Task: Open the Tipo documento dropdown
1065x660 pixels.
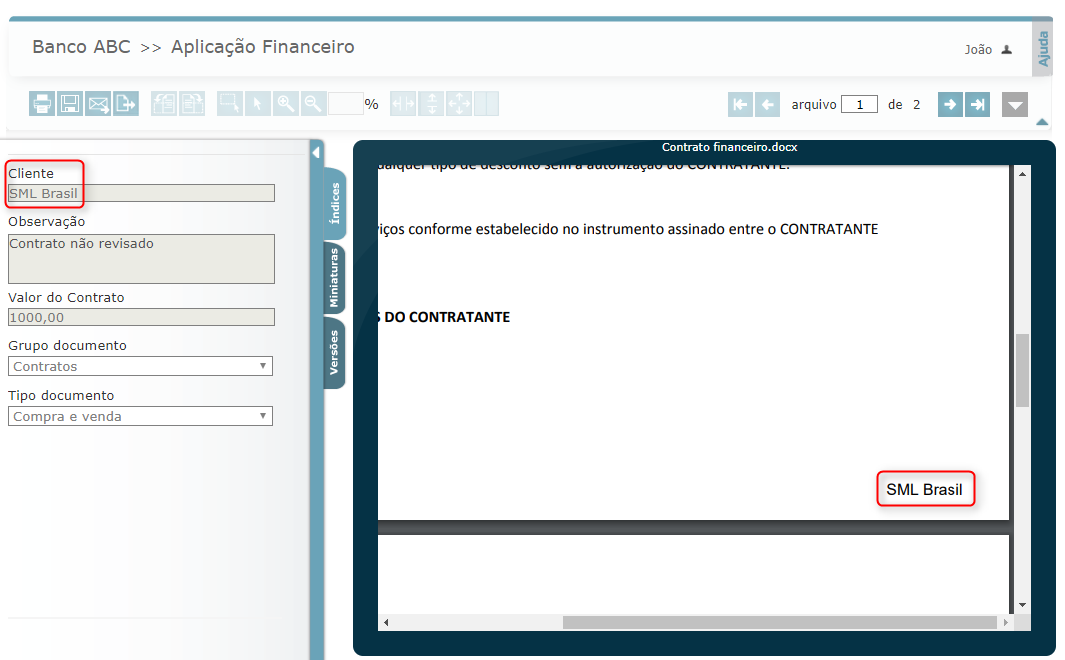Action: click(140, 416)
